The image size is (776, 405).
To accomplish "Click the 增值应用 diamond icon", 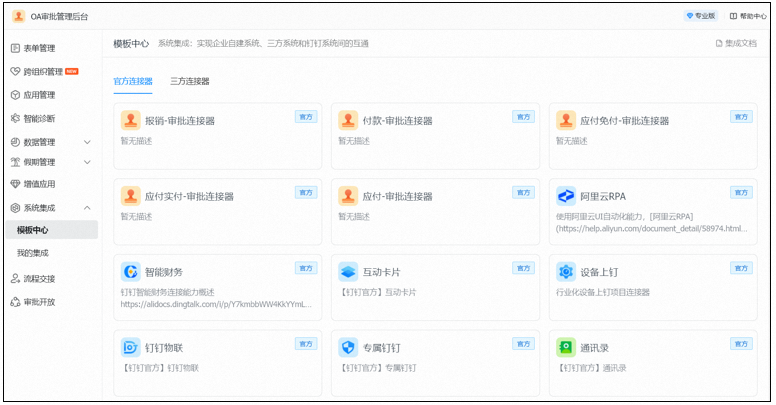I will point(15,184).
